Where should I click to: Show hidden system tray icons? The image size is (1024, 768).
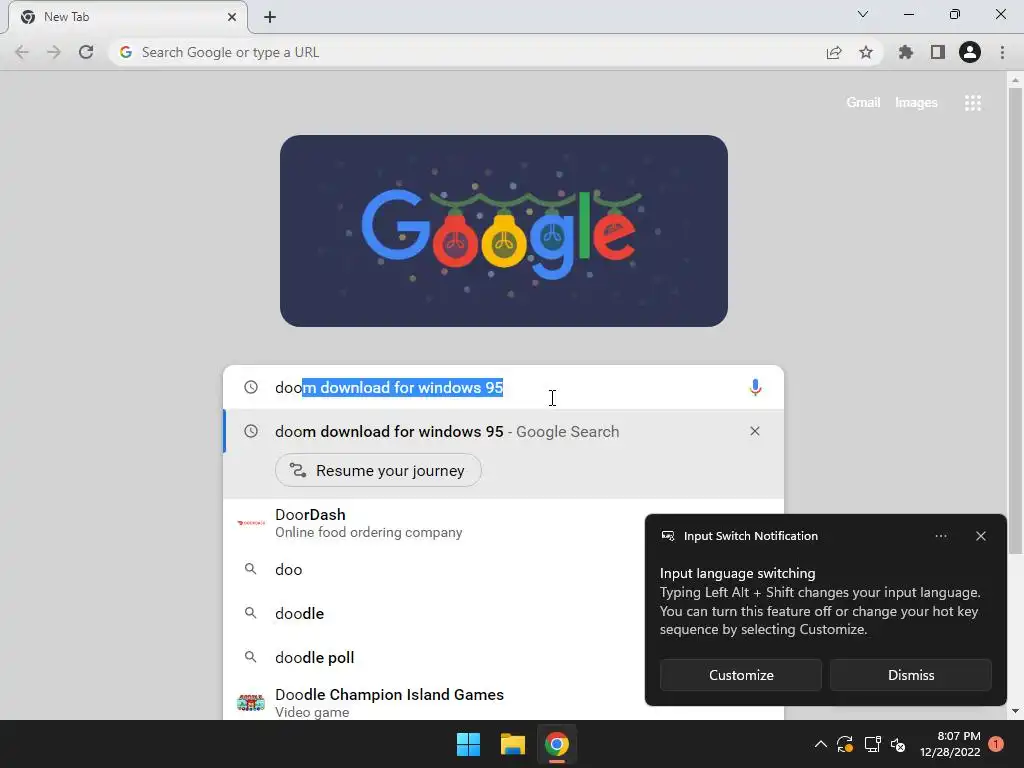pos(821,744)
